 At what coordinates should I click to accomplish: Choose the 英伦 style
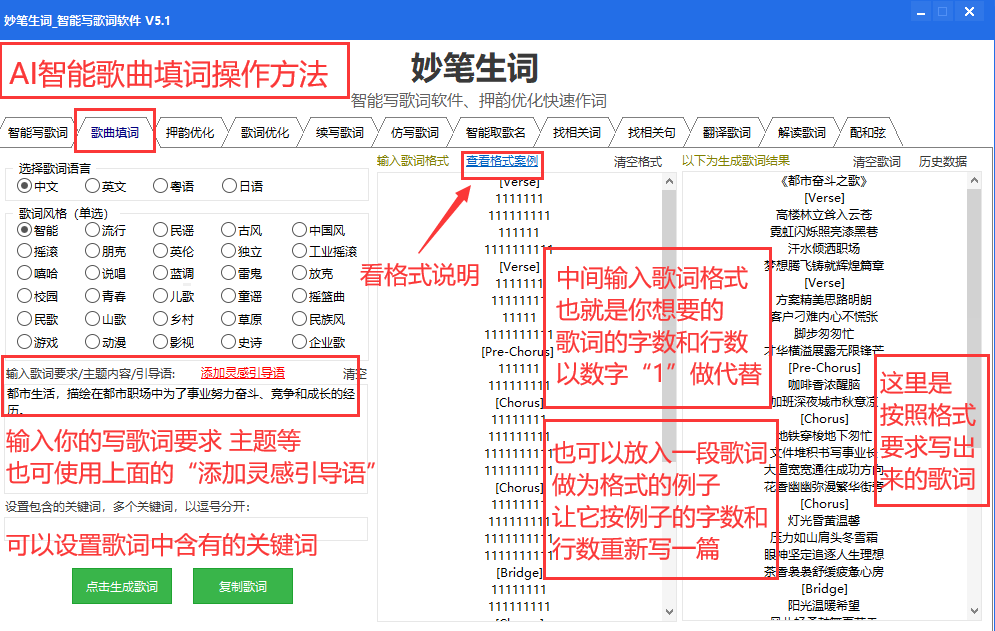173,251
